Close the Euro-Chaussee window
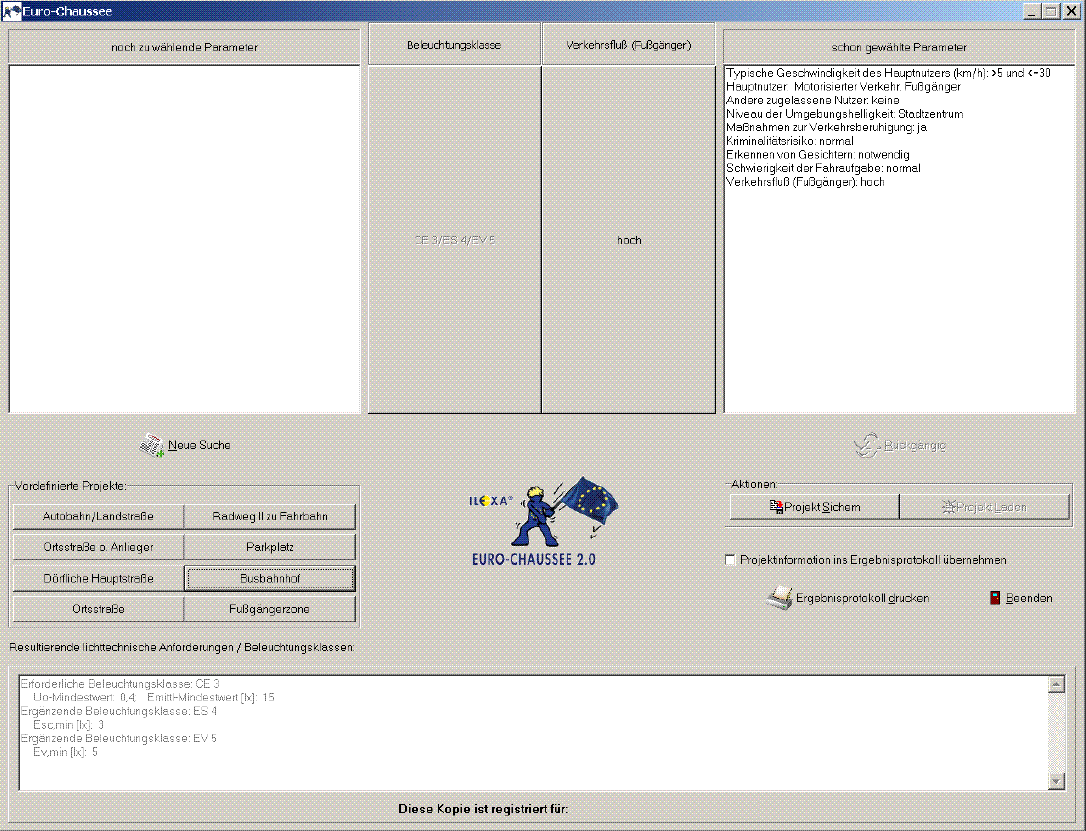1086x831 pixels. click(x=1071, y=11)
